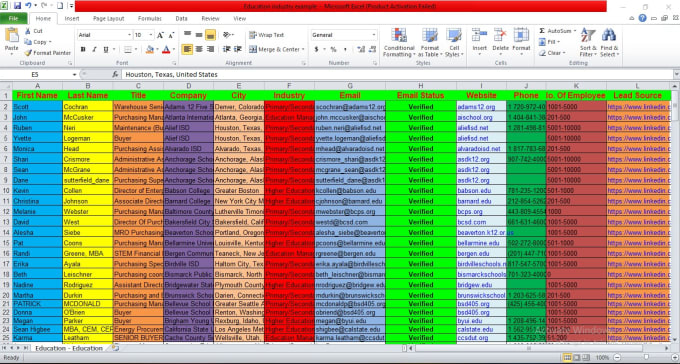The width and height of the screenshot is (680, 364).
Task: Open the General number format dropdown
Action: tap(374, 35)
